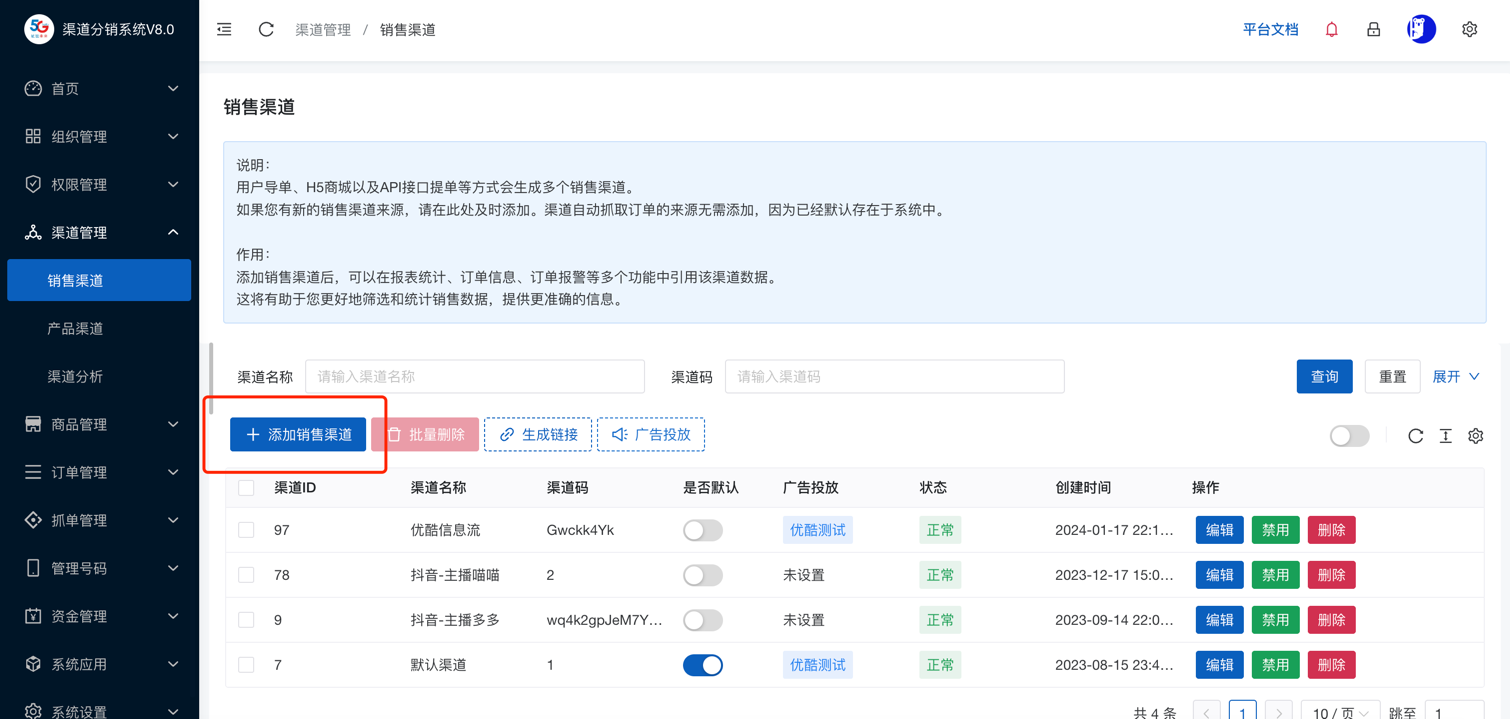Check the row checkbox for 抖音-主播喵喵
Screen dimensions: 1510x719
[246, 575]
